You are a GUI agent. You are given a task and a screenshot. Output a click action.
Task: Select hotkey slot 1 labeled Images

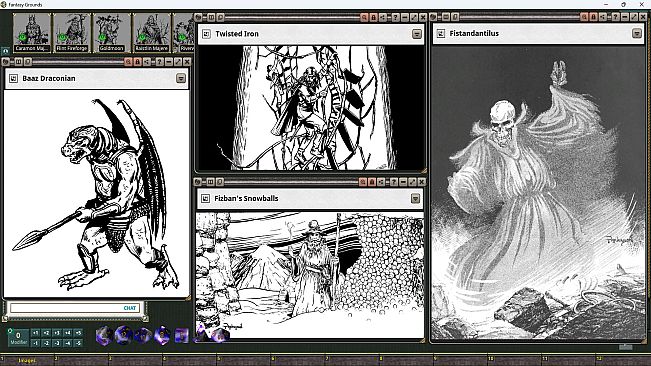click(27, 360)
